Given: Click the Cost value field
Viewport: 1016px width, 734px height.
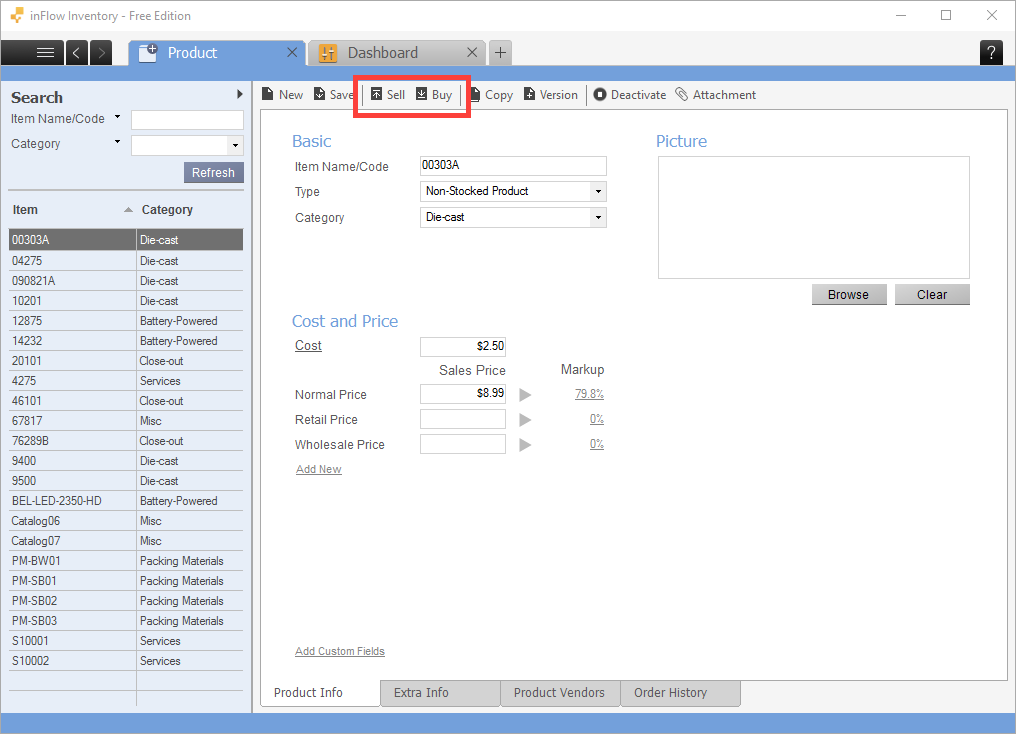Looking at the screenshot, I should point(463,346).
